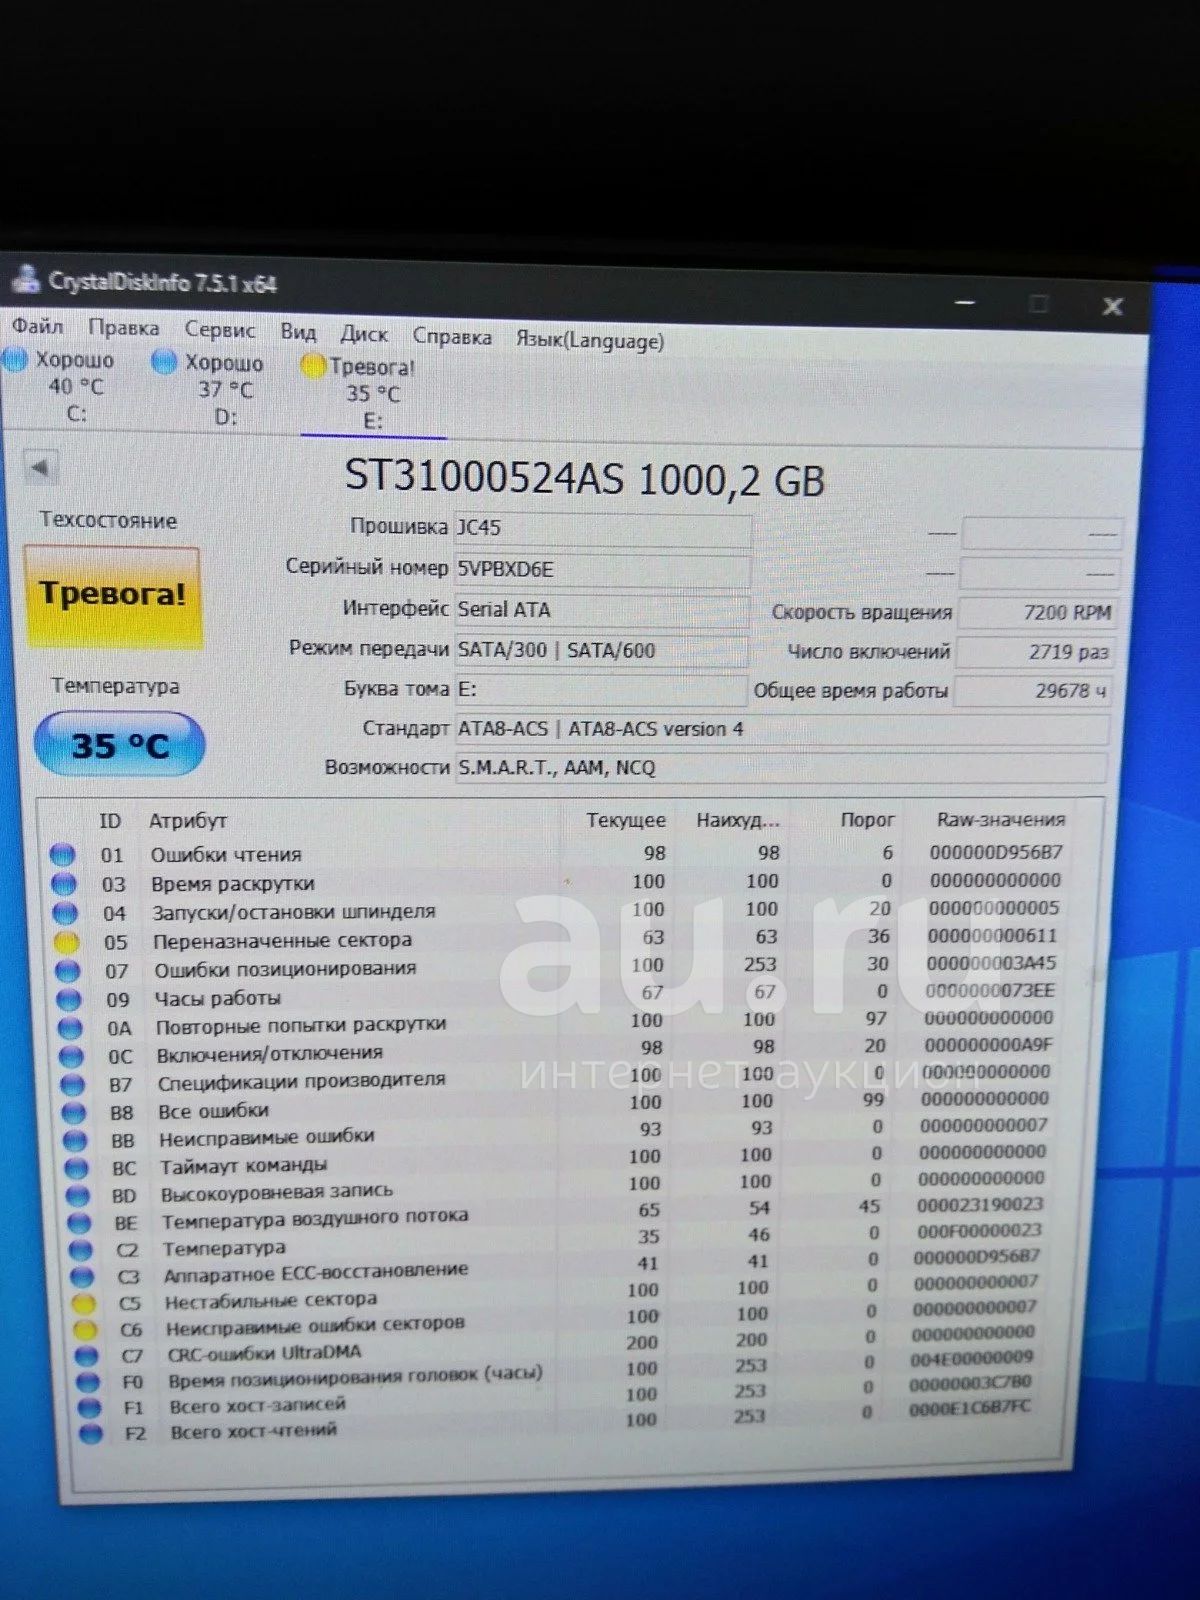Screen dimensions: 1200x1600
Task: Click the rotation speed value 7200 RPM
Action: pos(1036,612)
